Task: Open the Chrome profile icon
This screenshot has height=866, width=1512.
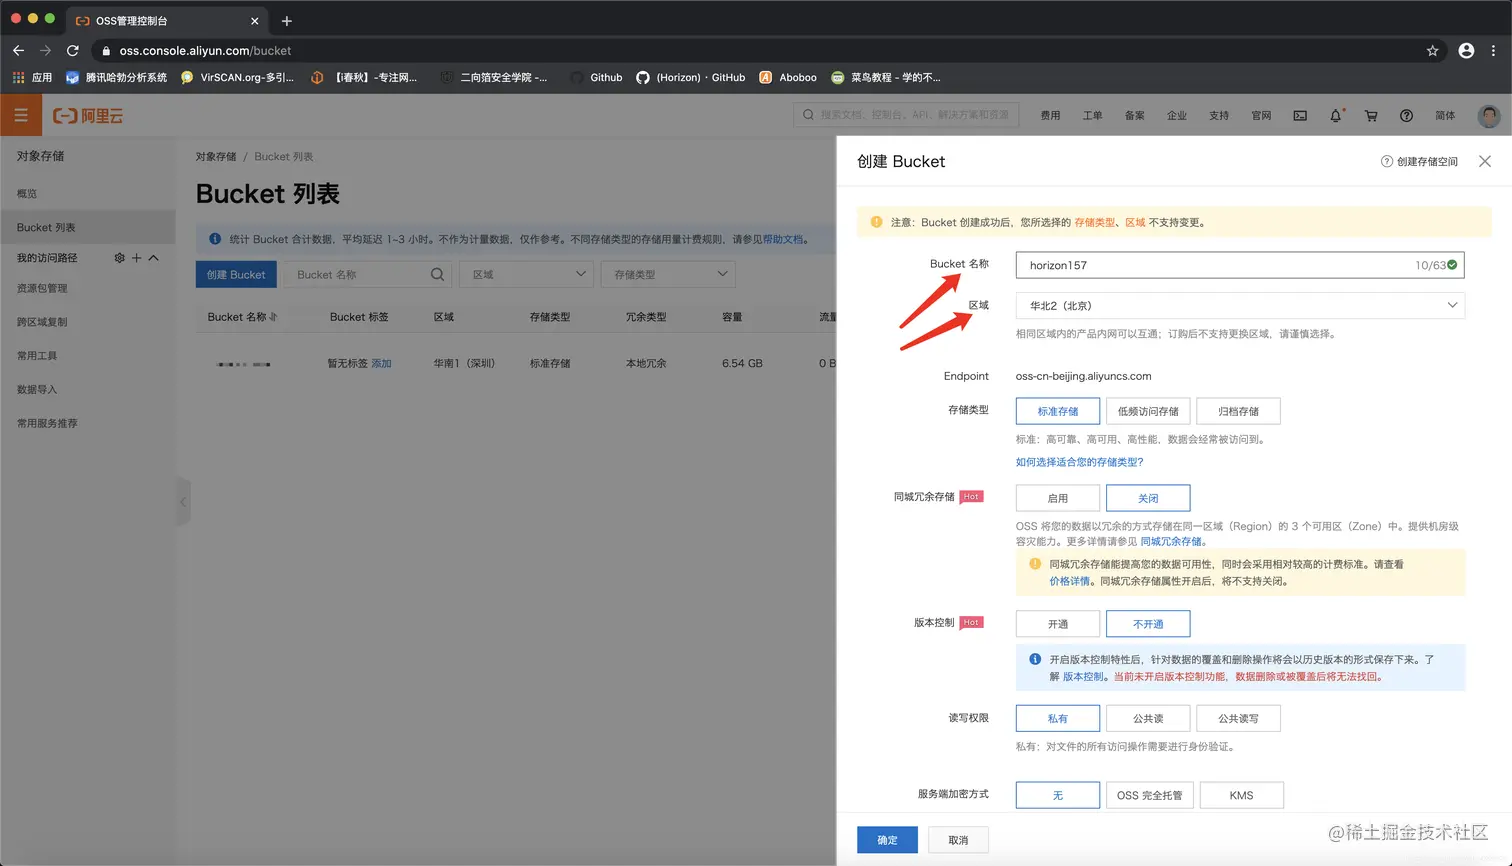Action: [1466, 50]
